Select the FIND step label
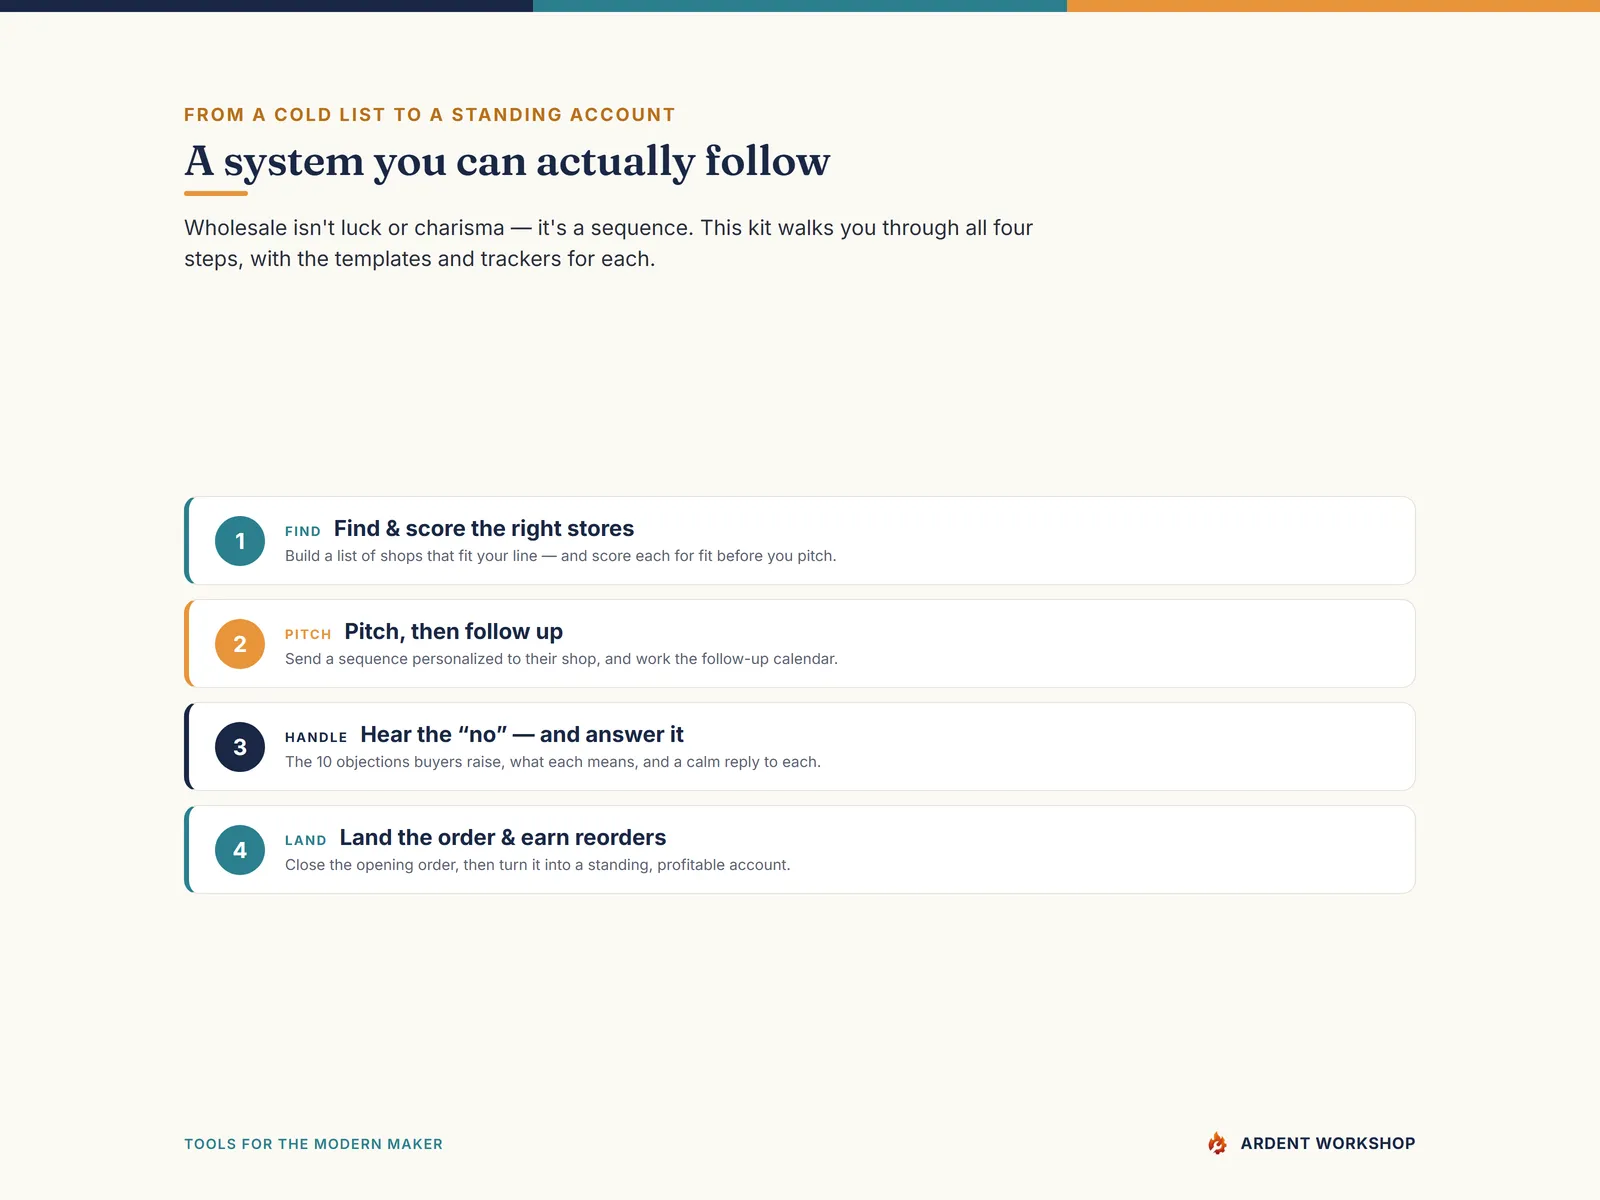1600x1200 pixels. pos(303,531)
